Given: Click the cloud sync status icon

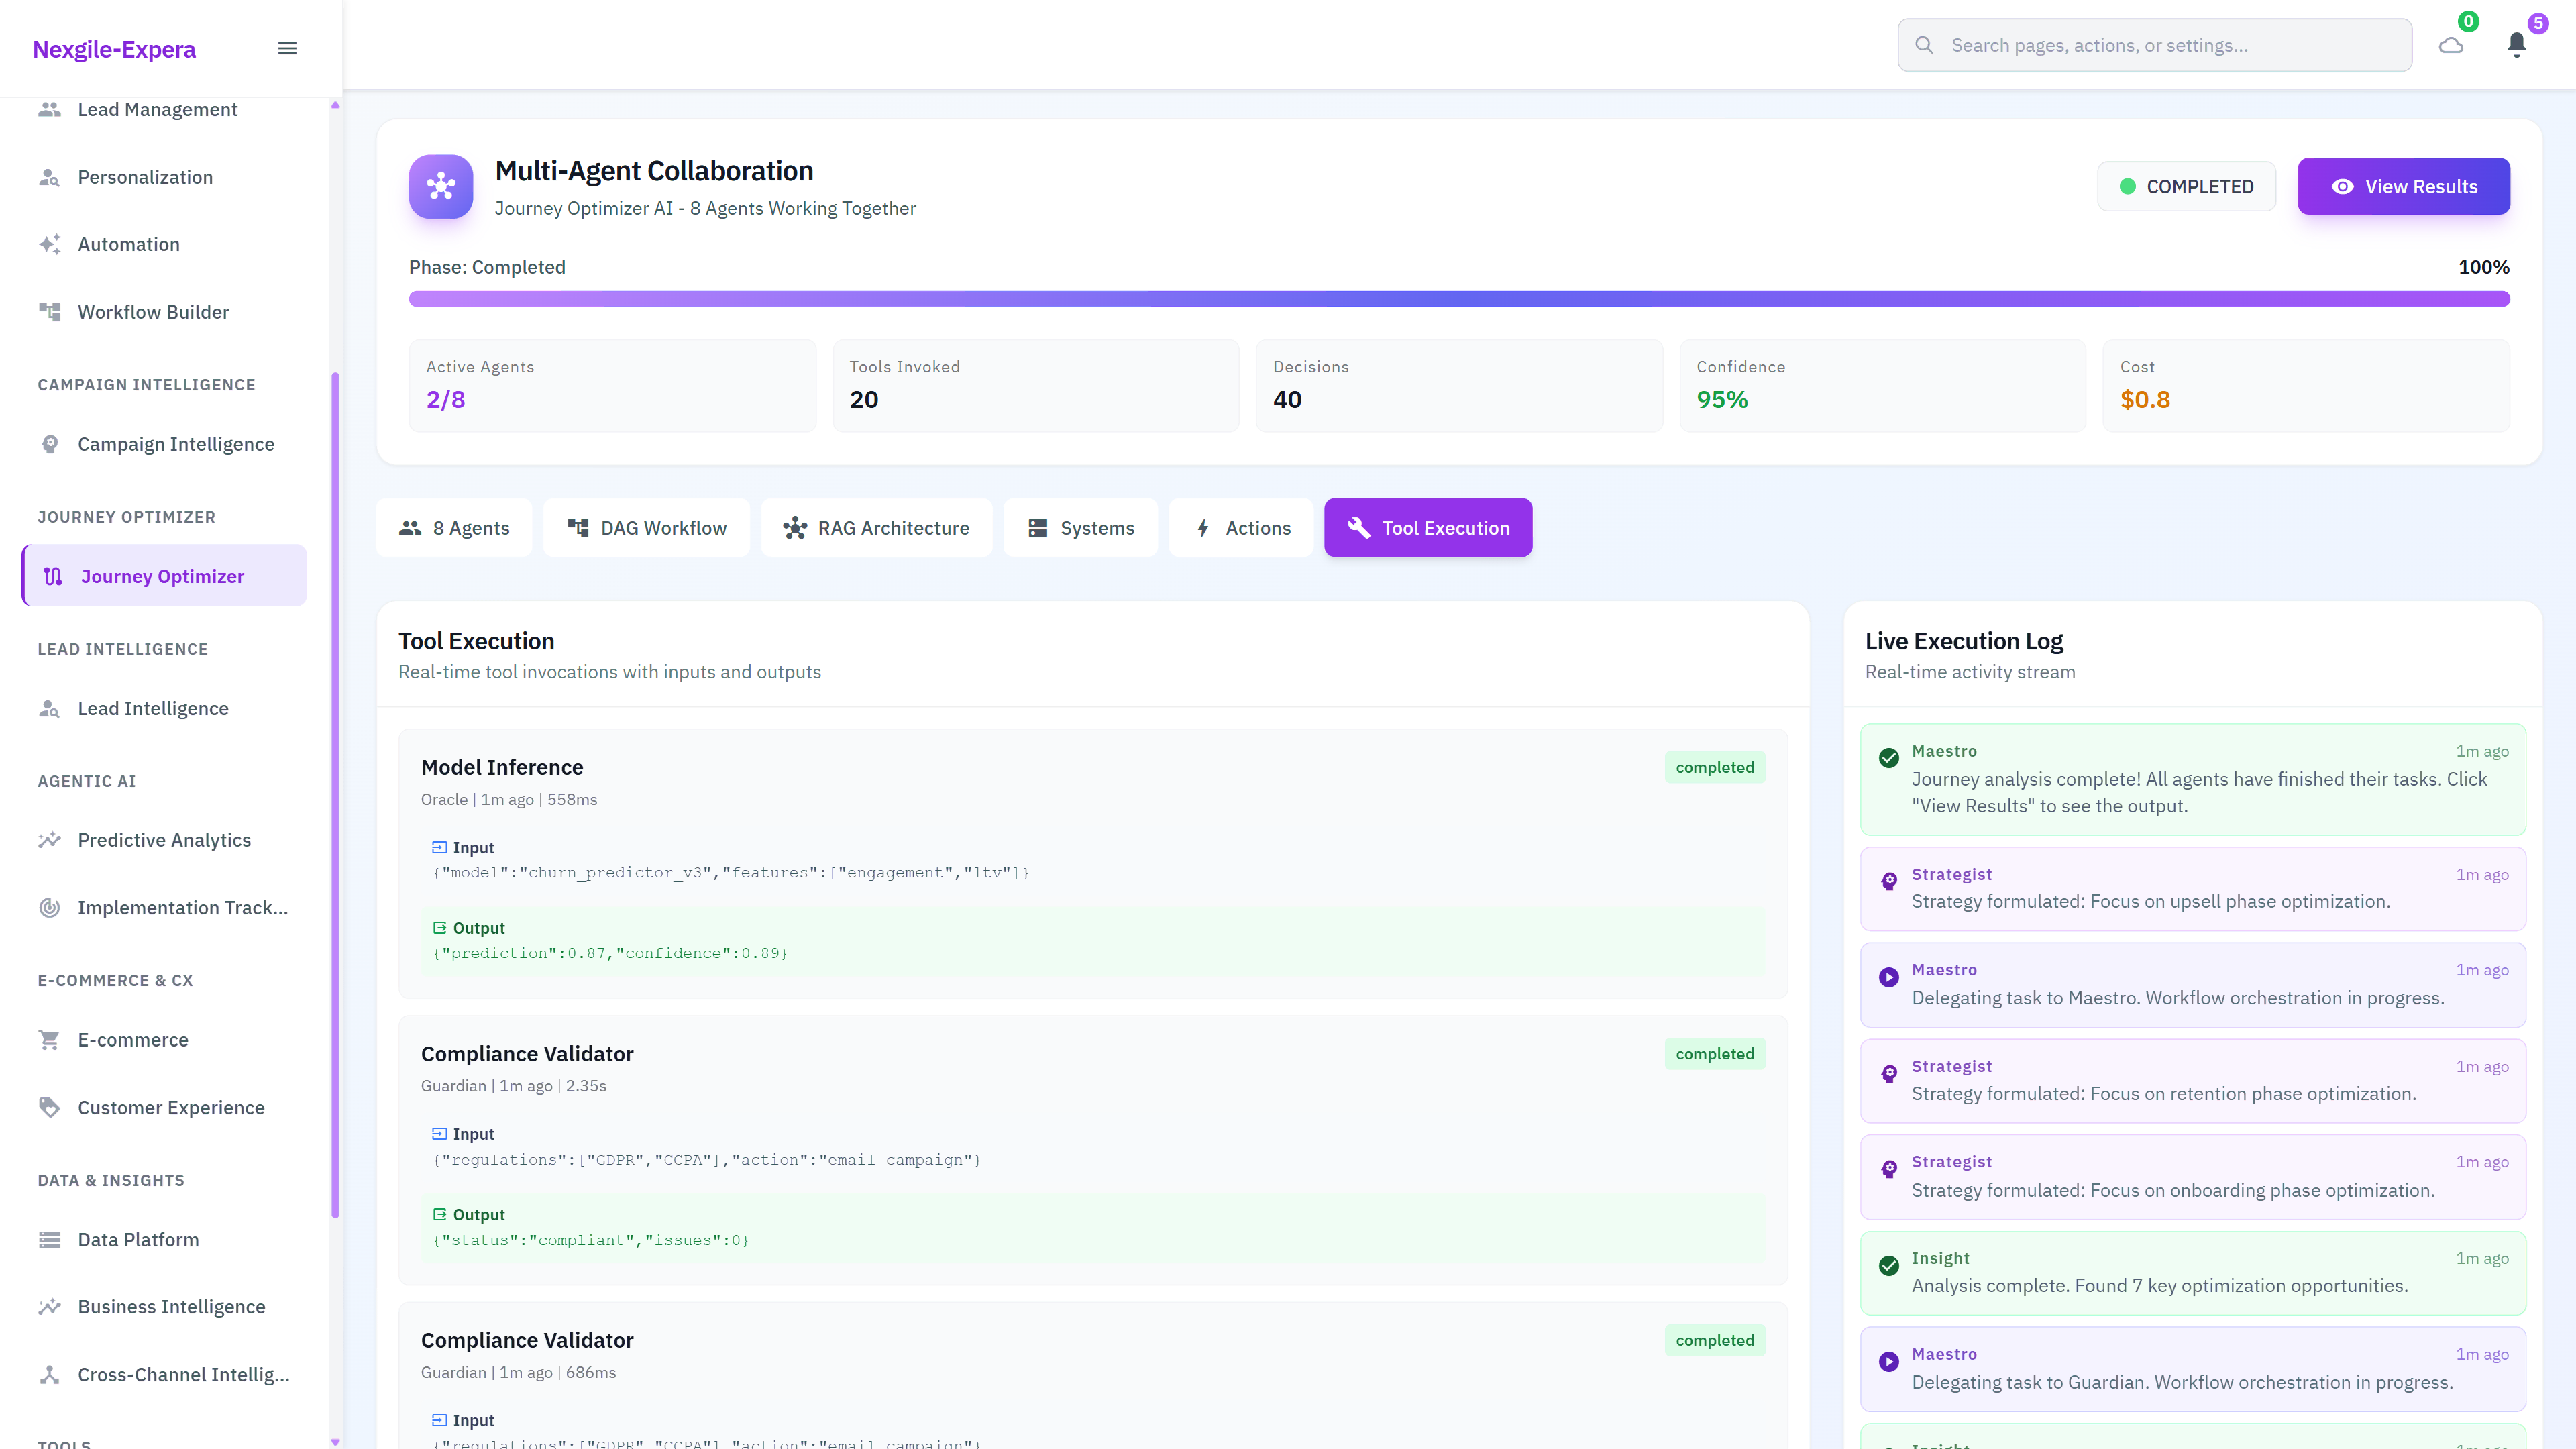Looking at the screenshot, I should 2451,45.
